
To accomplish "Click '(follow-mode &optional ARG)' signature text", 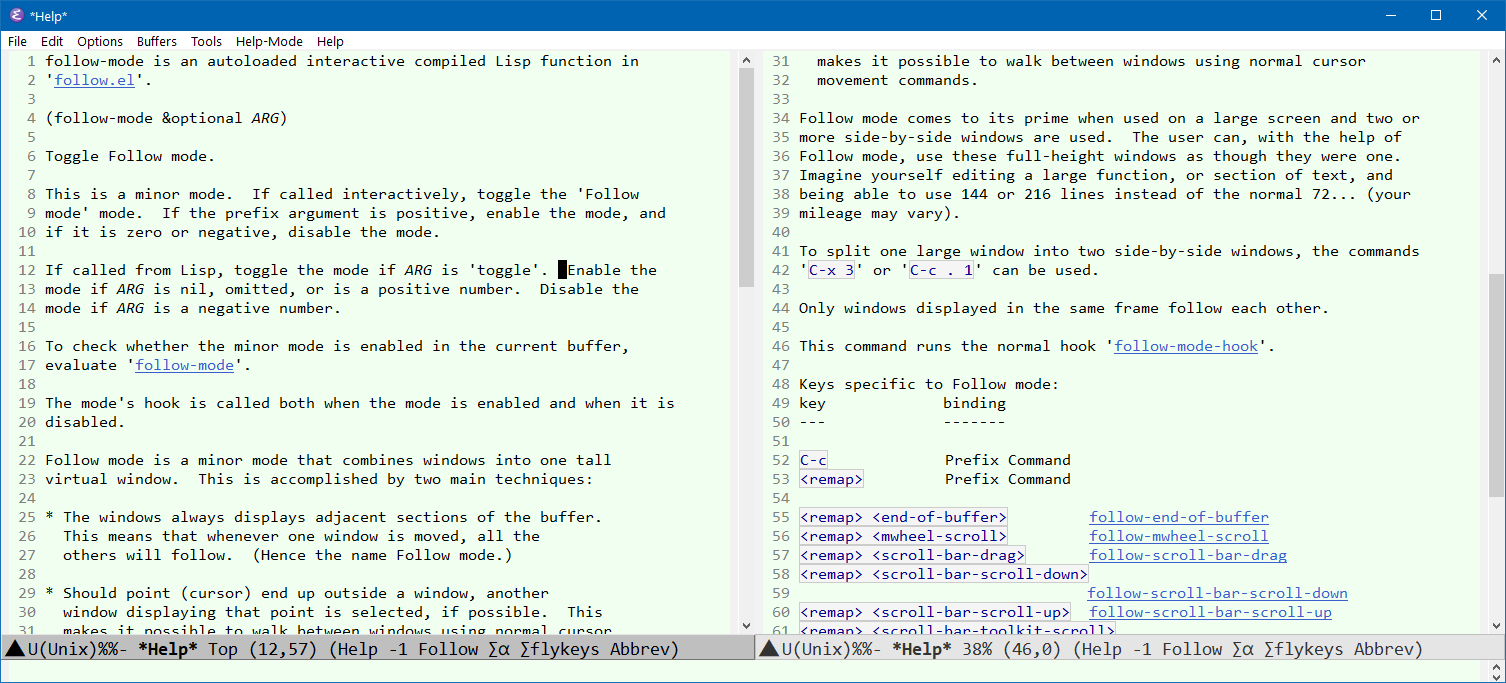I will click(166, 118).
